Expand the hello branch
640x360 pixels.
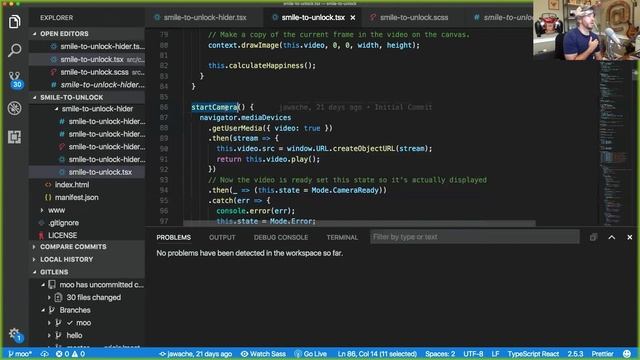(49, 335)
